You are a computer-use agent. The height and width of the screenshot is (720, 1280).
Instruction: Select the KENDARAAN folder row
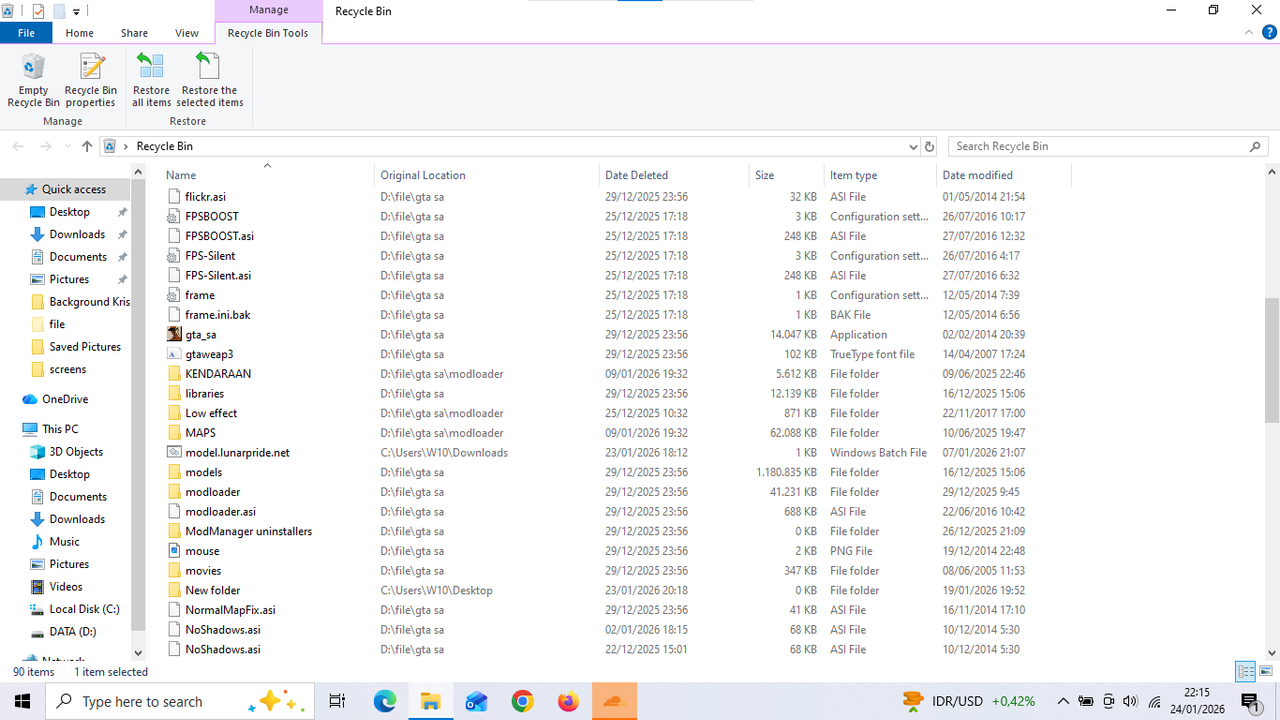pyautogui.click(x=616, y=373)
